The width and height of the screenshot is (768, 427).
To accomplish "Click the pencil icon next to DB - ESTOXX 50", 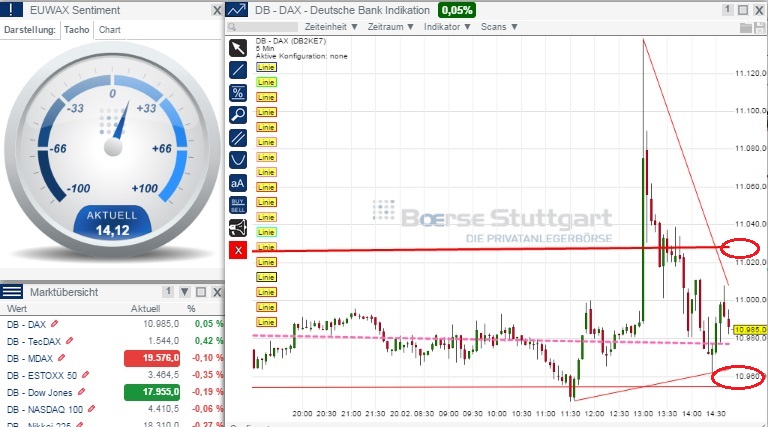I will coord(85,375).
